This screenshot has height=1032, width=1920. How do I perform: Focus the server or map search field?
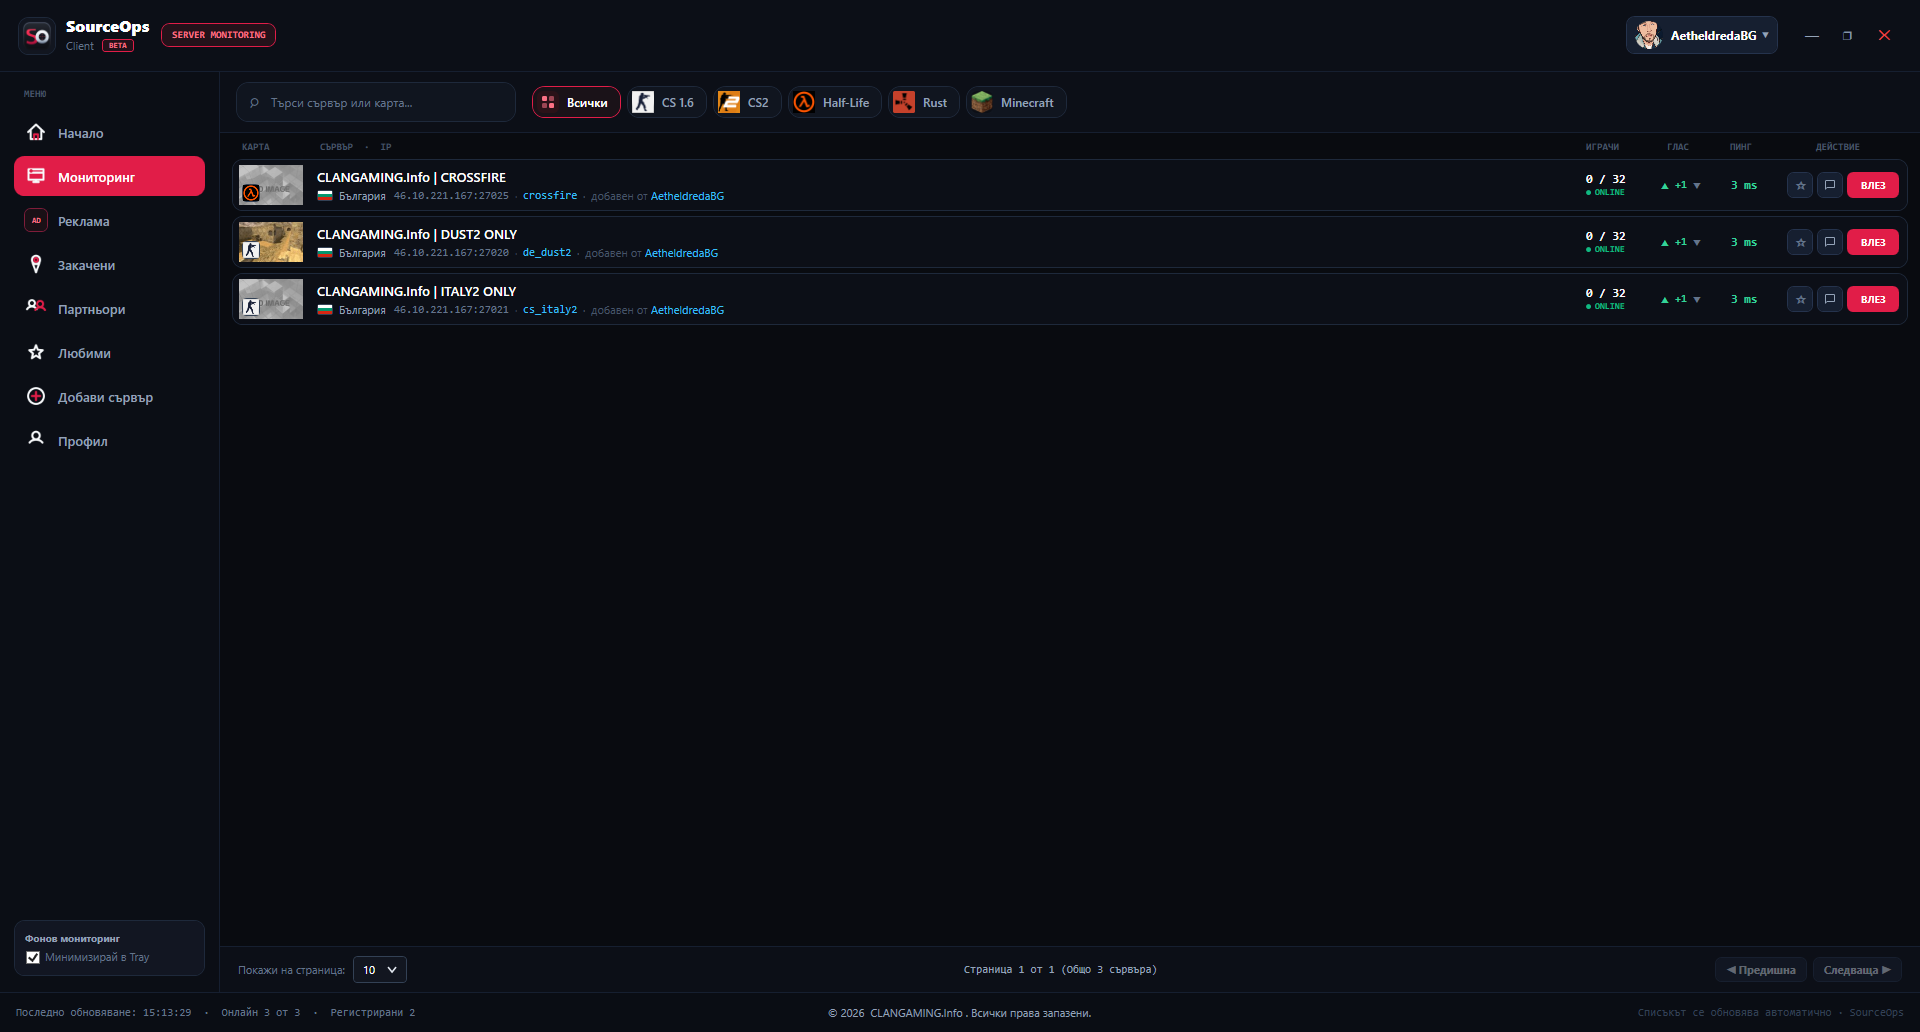pyautogui.click(x=376, y=102)
